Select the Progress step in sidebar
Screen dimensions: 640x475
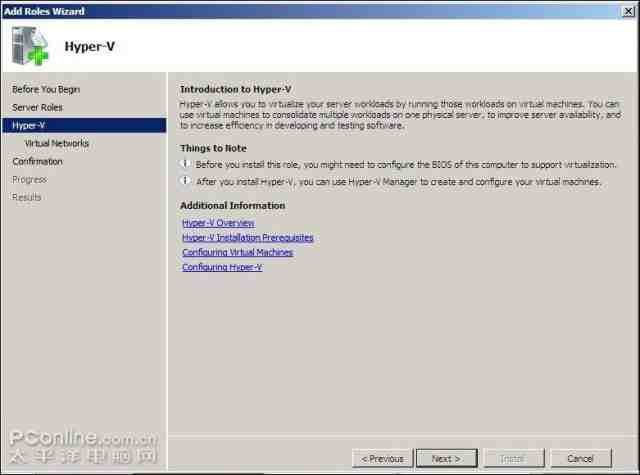tap(29, 179)
